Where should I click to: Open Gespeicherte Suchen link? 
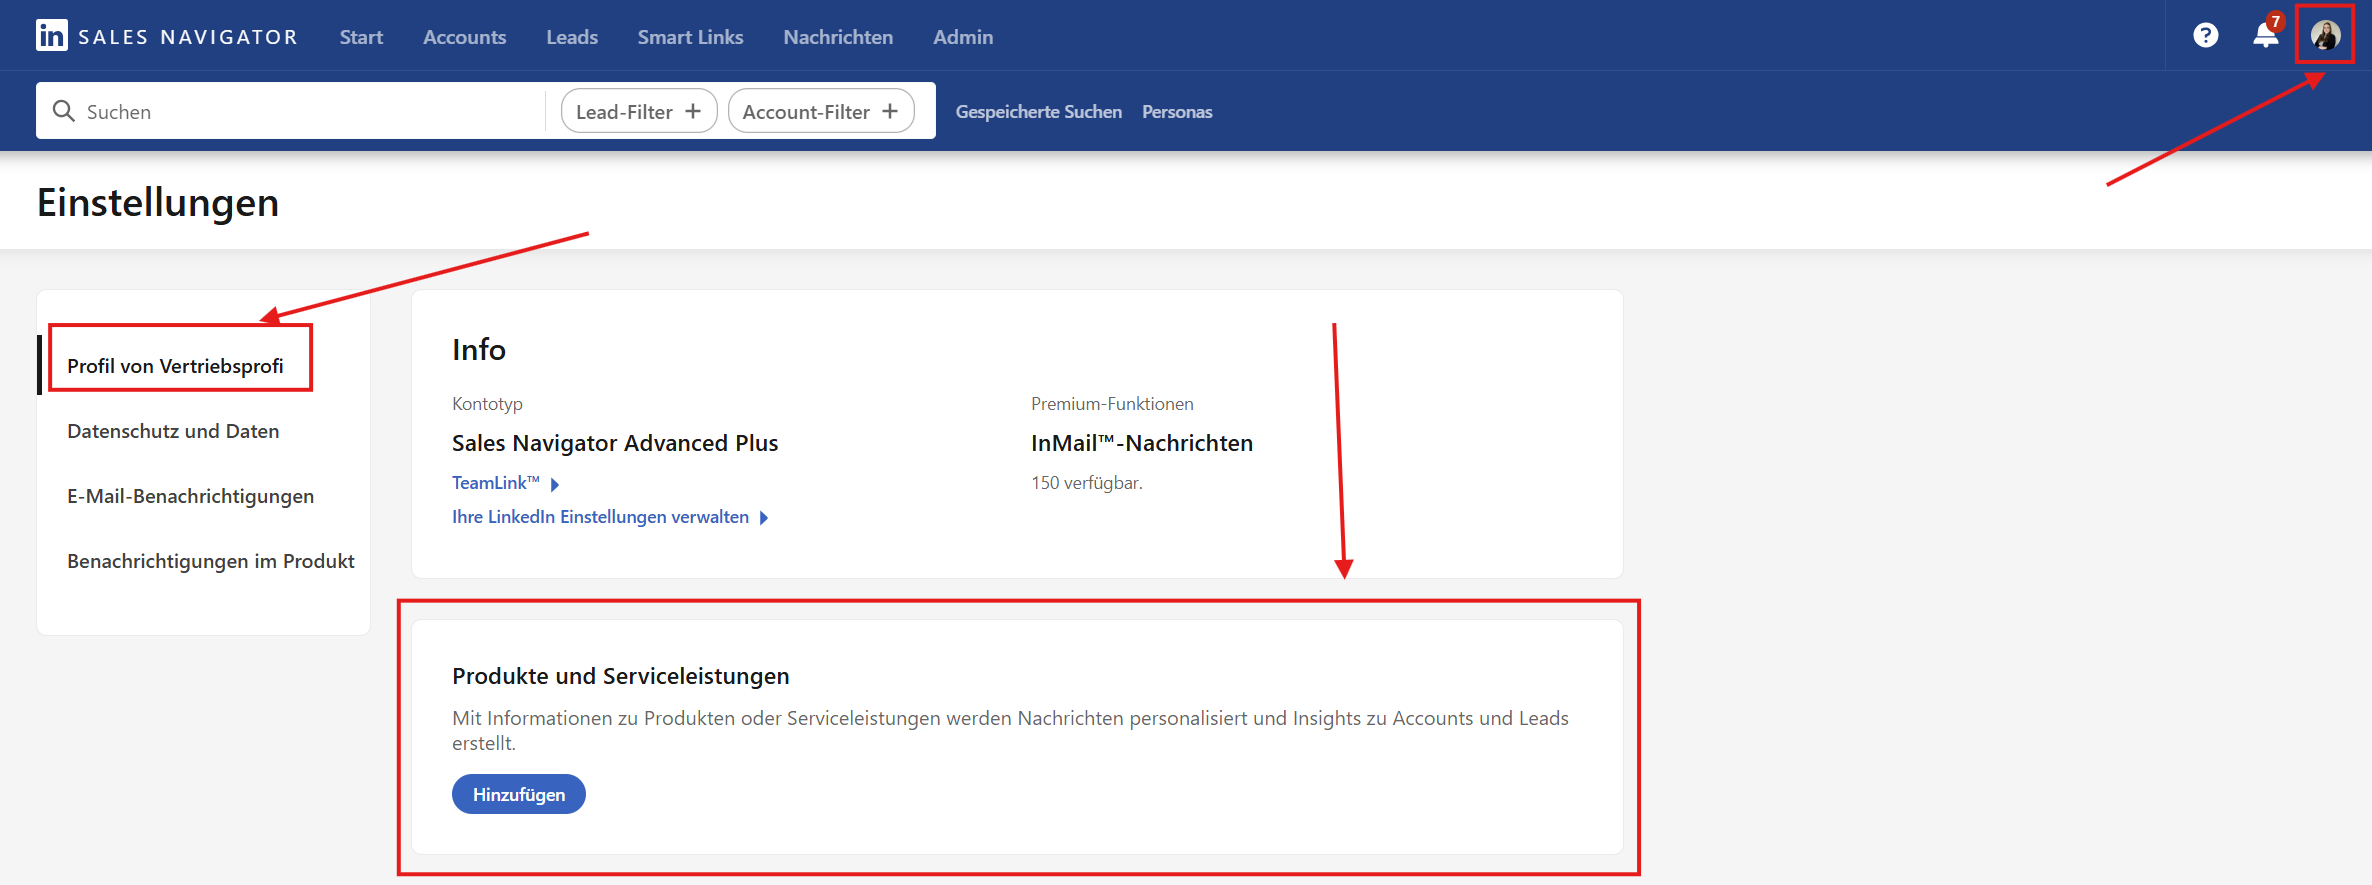pyautogui.click(x=1038, y=112)
